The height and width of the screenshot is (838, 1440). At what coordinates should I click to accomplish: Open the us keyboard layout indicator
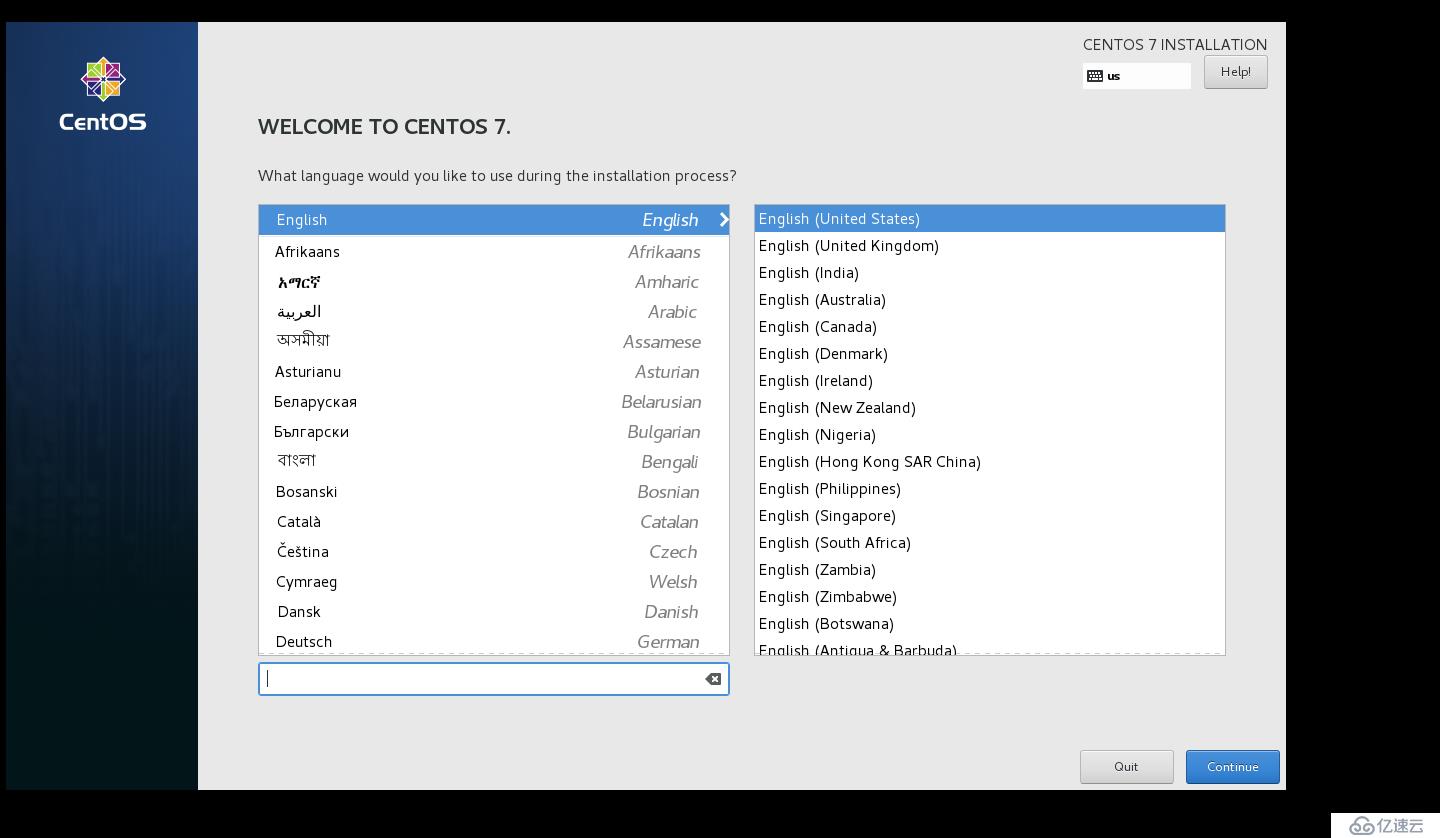pyautogui.click(x=1137, y=76)
